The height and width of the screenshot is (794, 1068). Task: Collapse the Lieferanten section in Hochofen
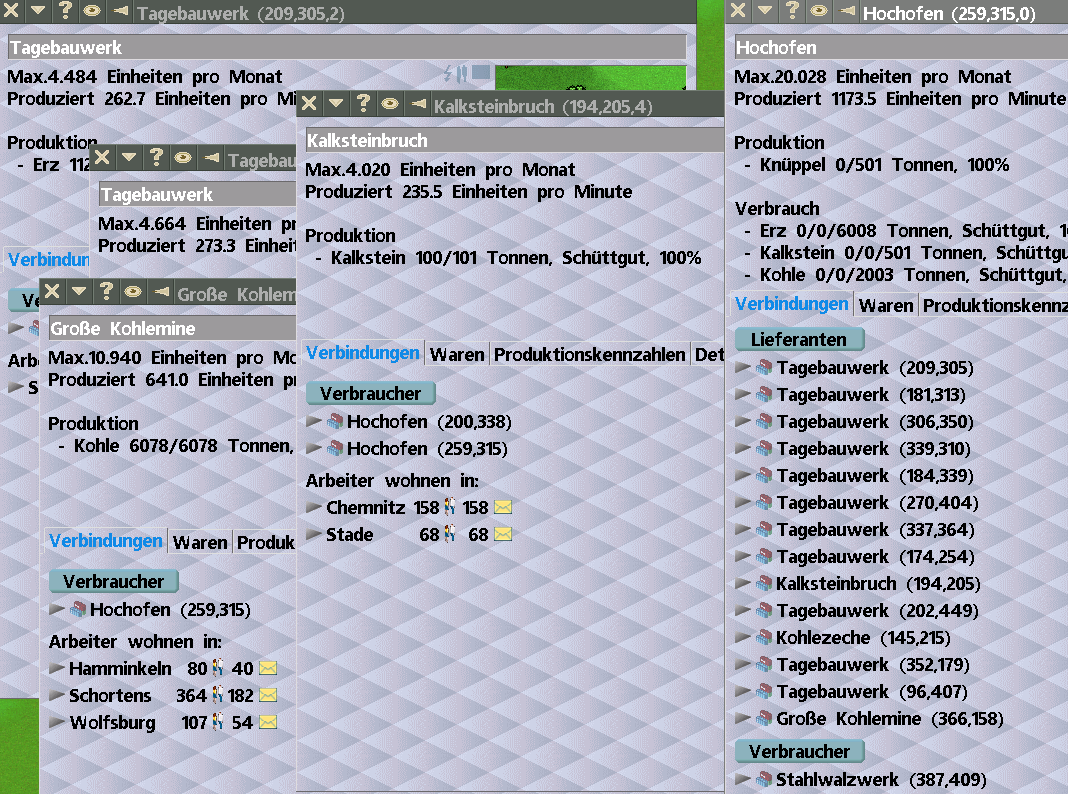798,340
